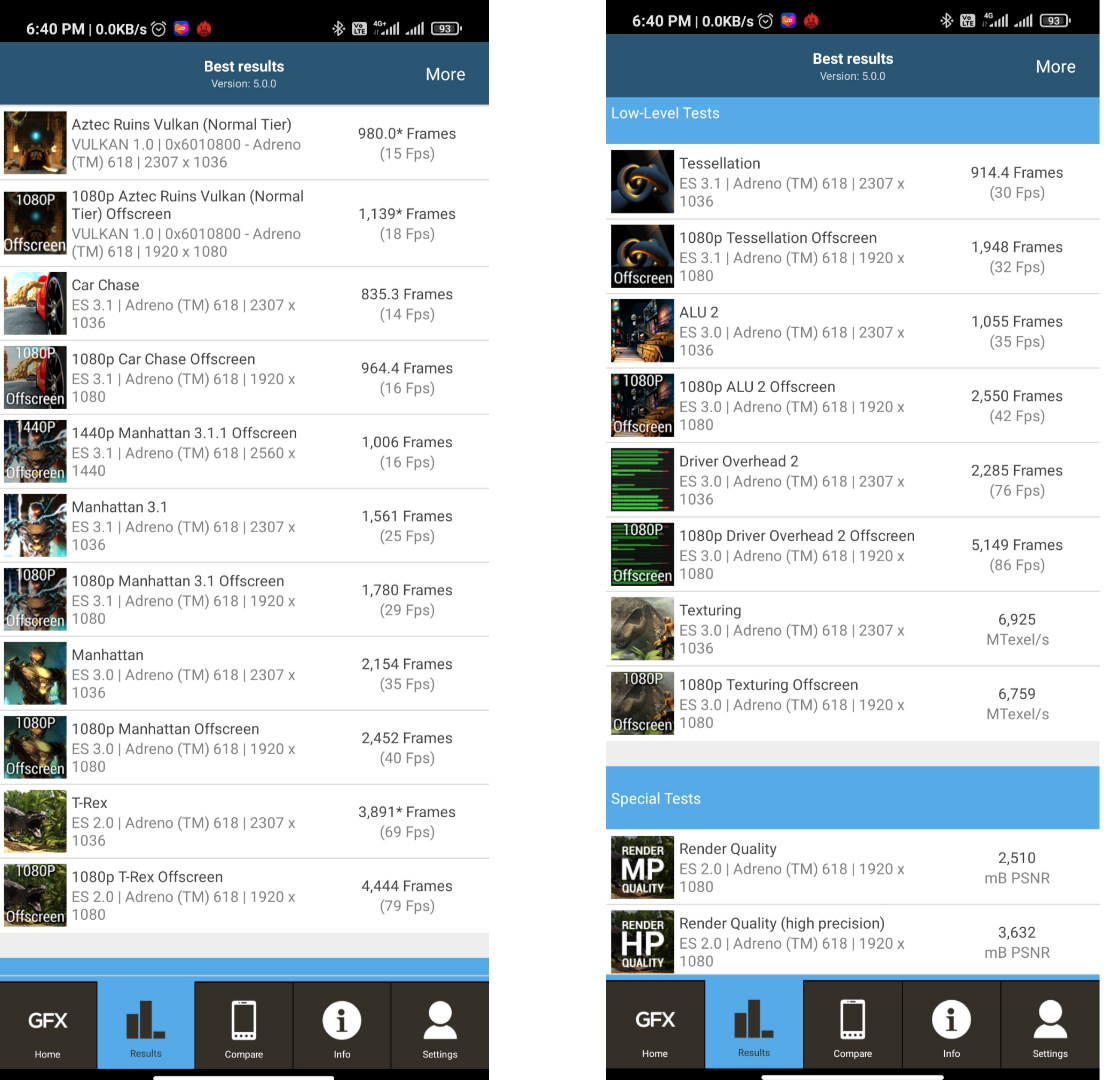Select Results tab in right phone

pyautogui.click(x=754, y=1024)
